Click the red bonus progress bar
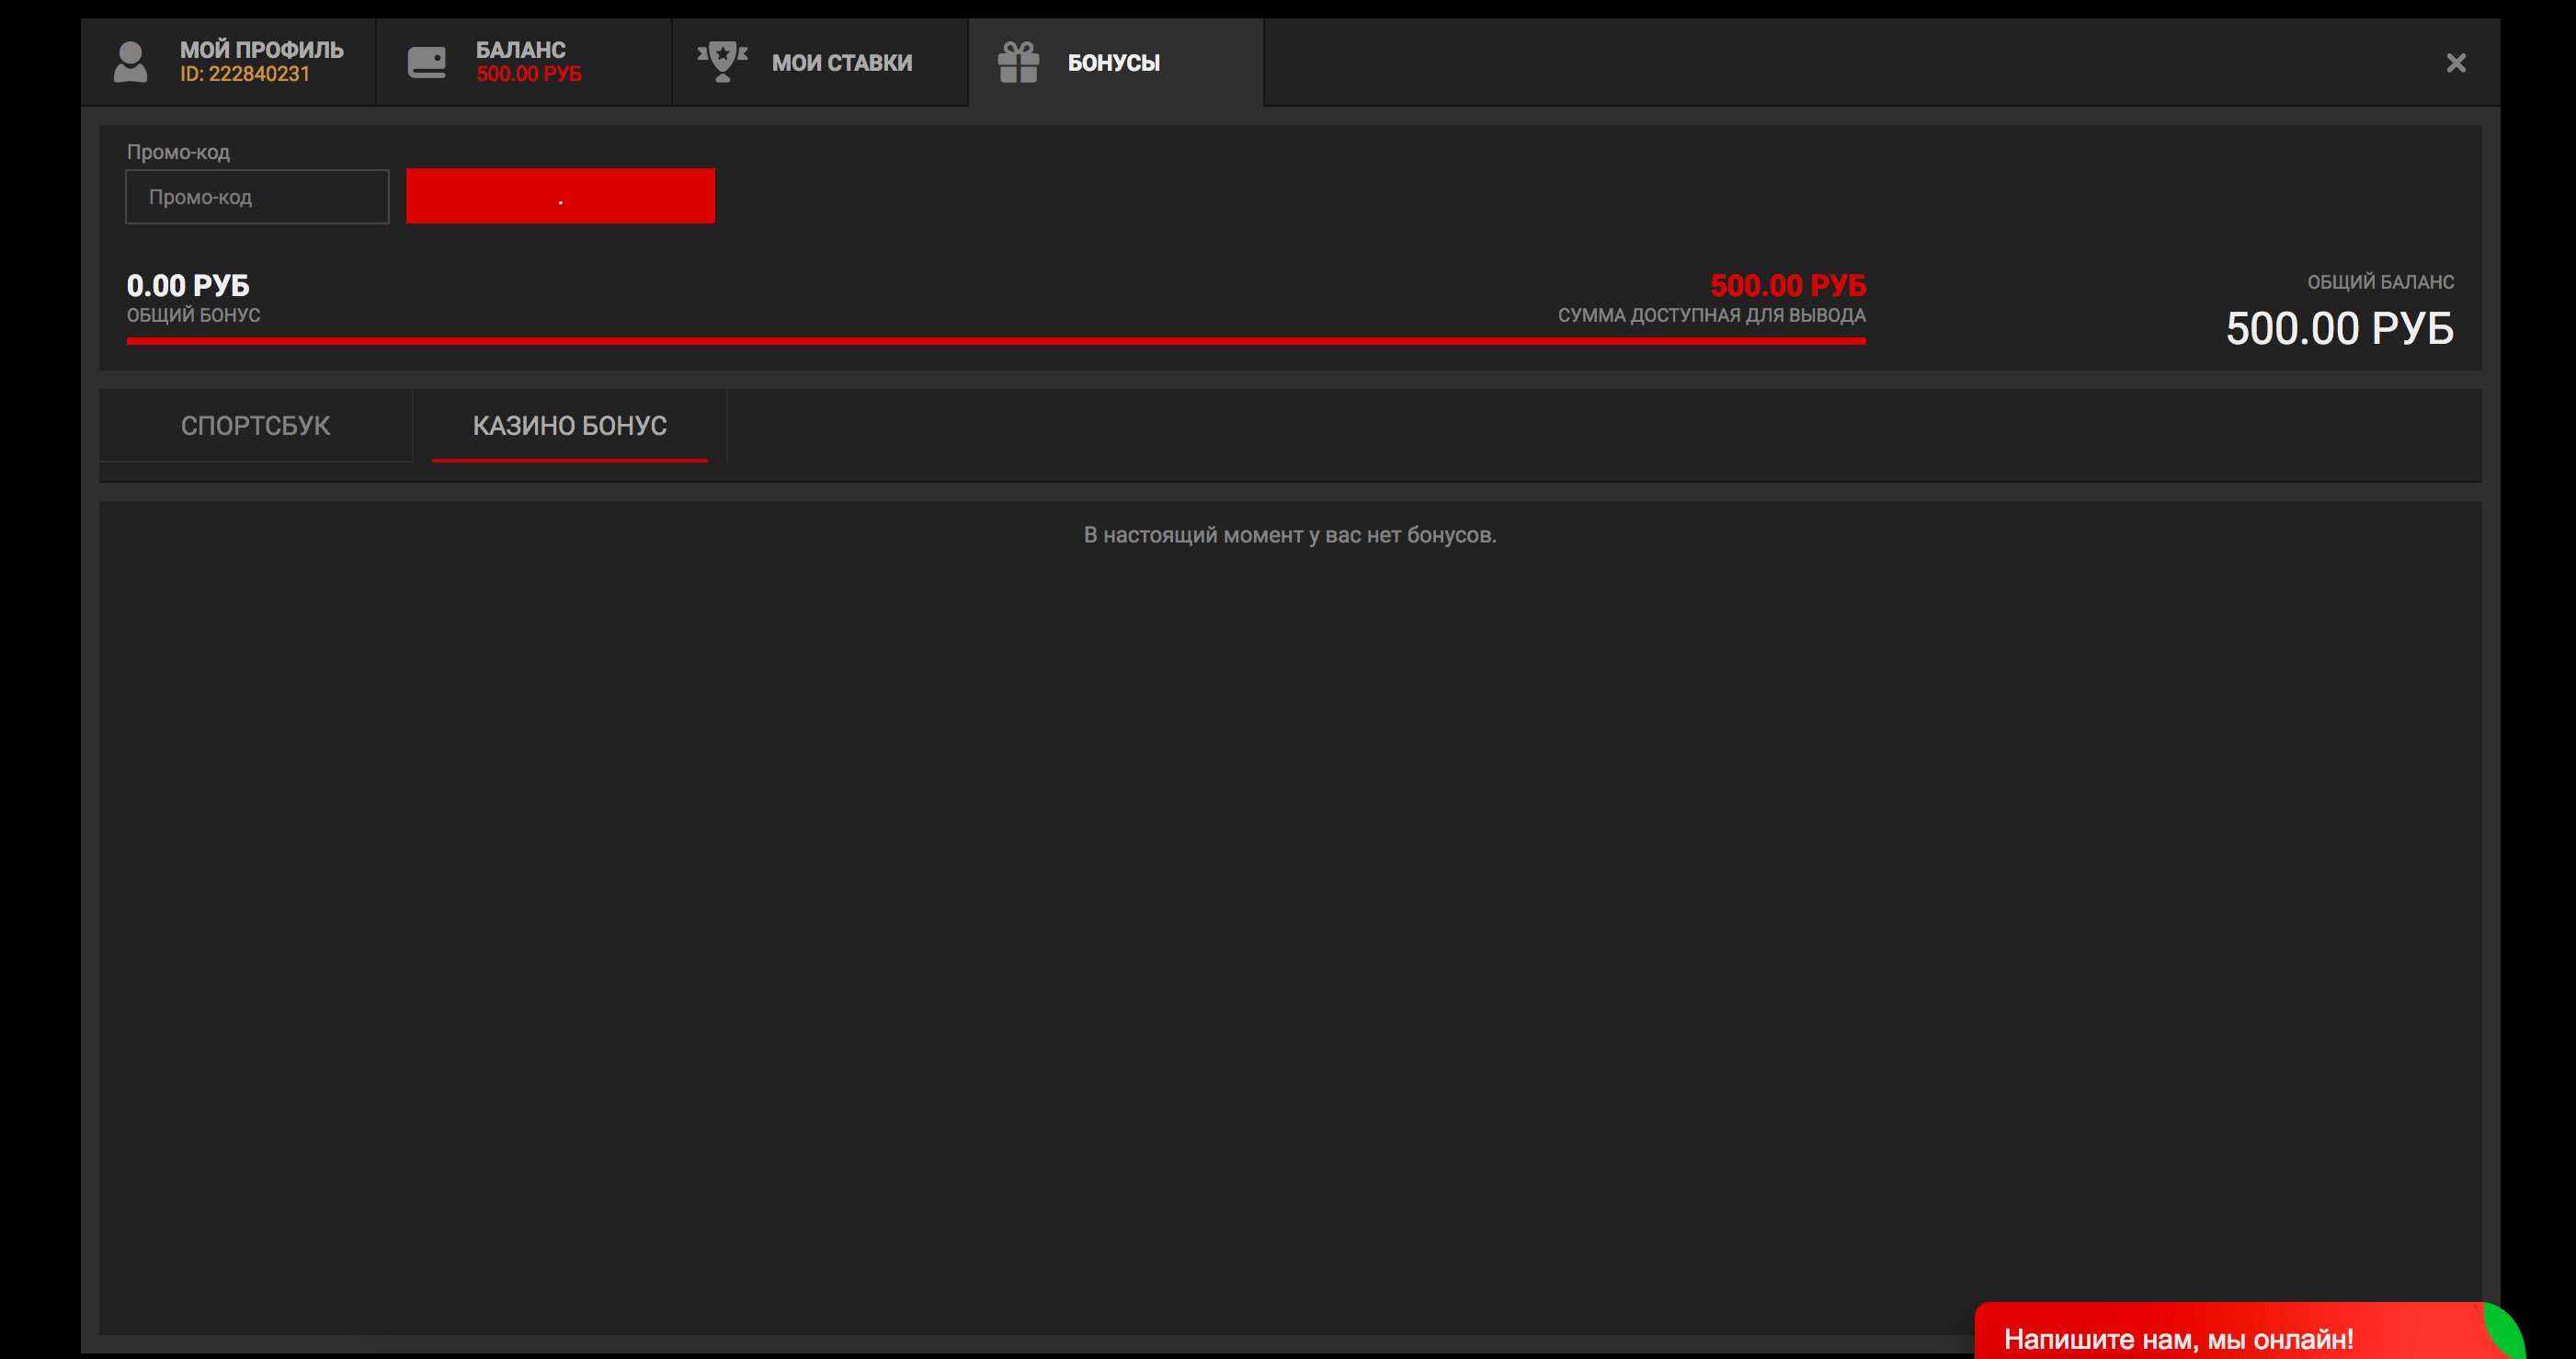Screen dimensions: 2576x1359 point(995,341)
